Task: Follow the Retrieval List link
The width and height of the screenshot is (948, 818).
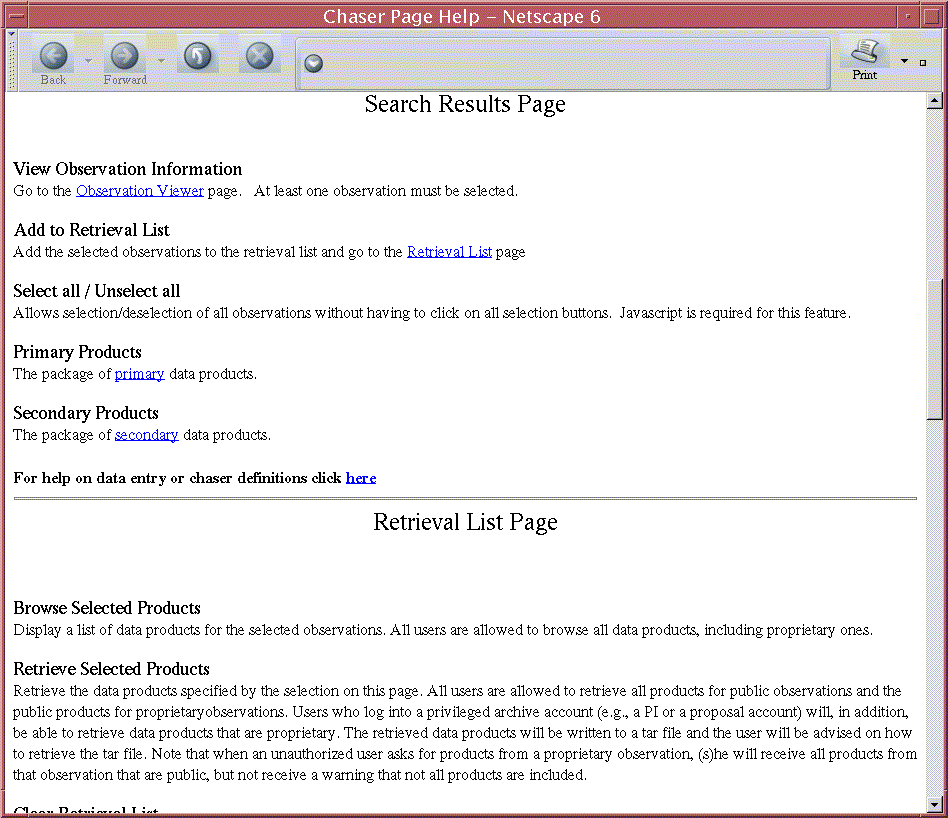Action: (x=449, y=252)
